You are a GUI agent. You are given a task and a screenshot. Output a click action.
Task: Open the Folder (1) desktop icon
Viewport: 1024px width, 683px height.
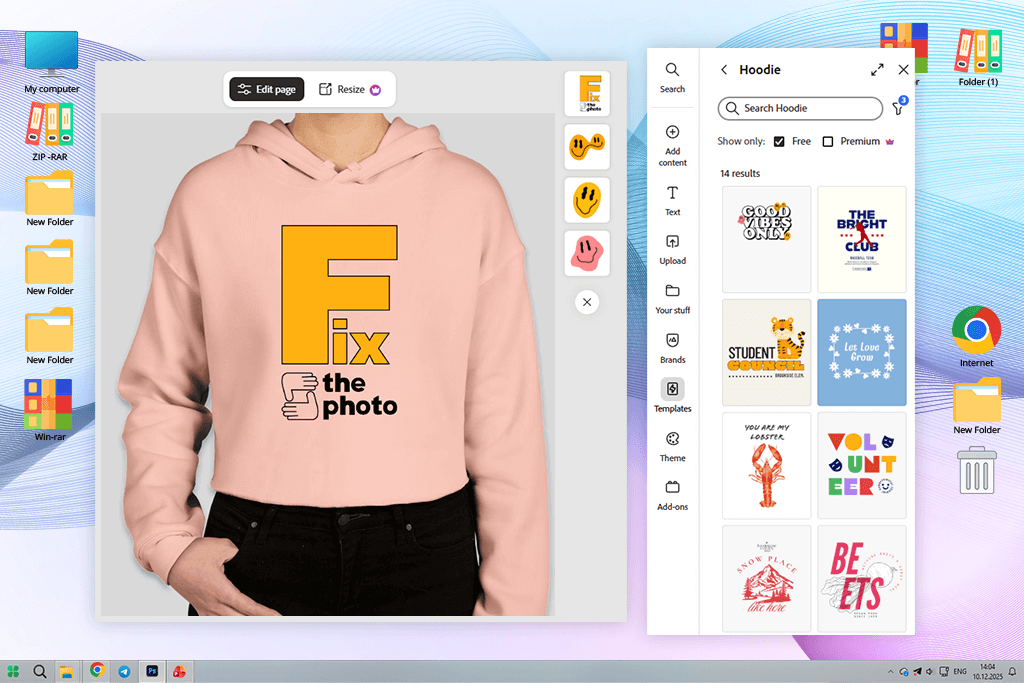(978, 57)
